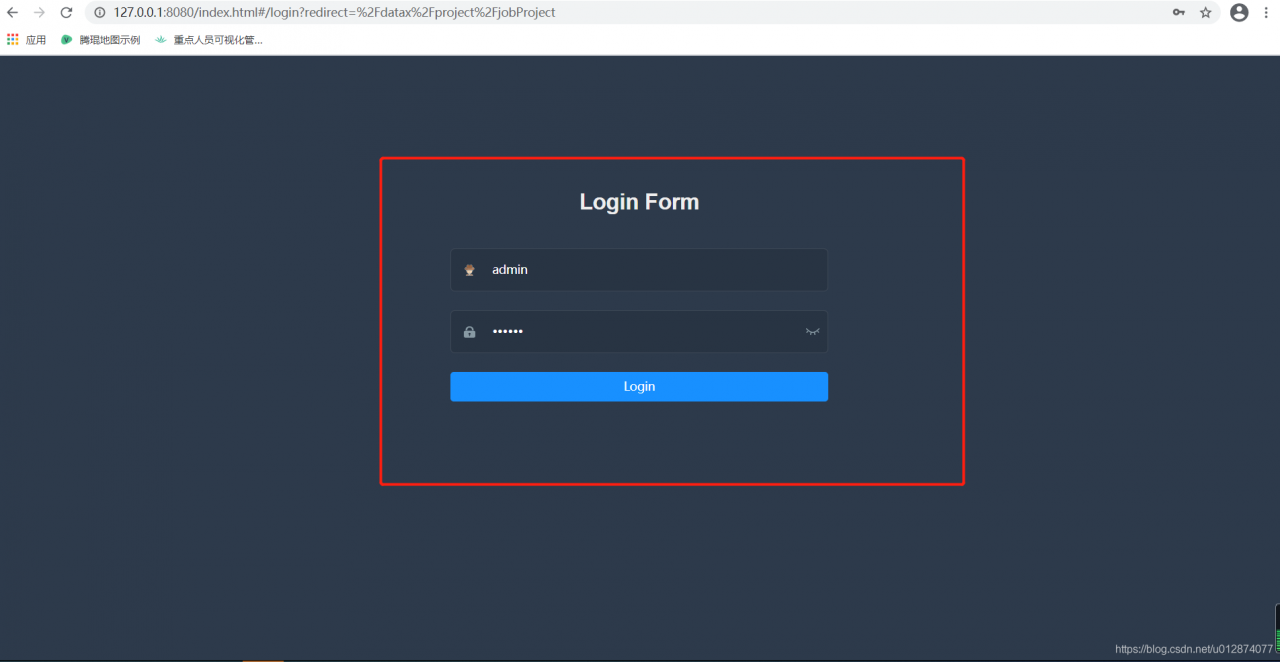Open the 腾琨地图示例 bookmark
The width and height of the screenshot is (1280, 662).
[100, 40]
